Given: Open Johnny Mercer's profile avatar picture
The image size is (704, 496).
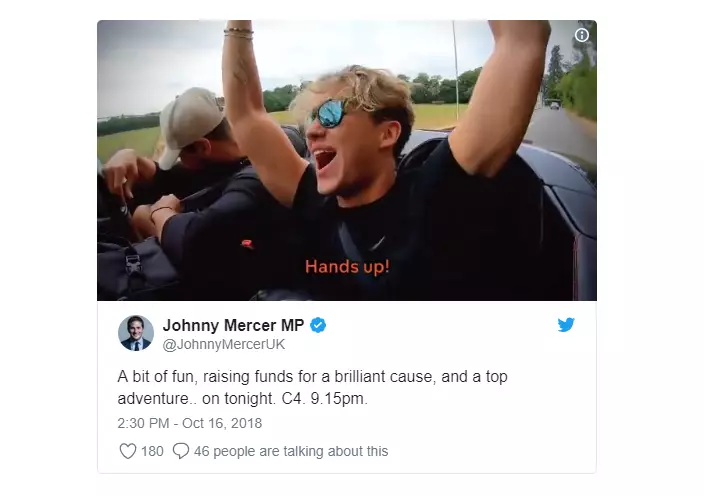Looking at the screenshot, I should pos(136,333).
